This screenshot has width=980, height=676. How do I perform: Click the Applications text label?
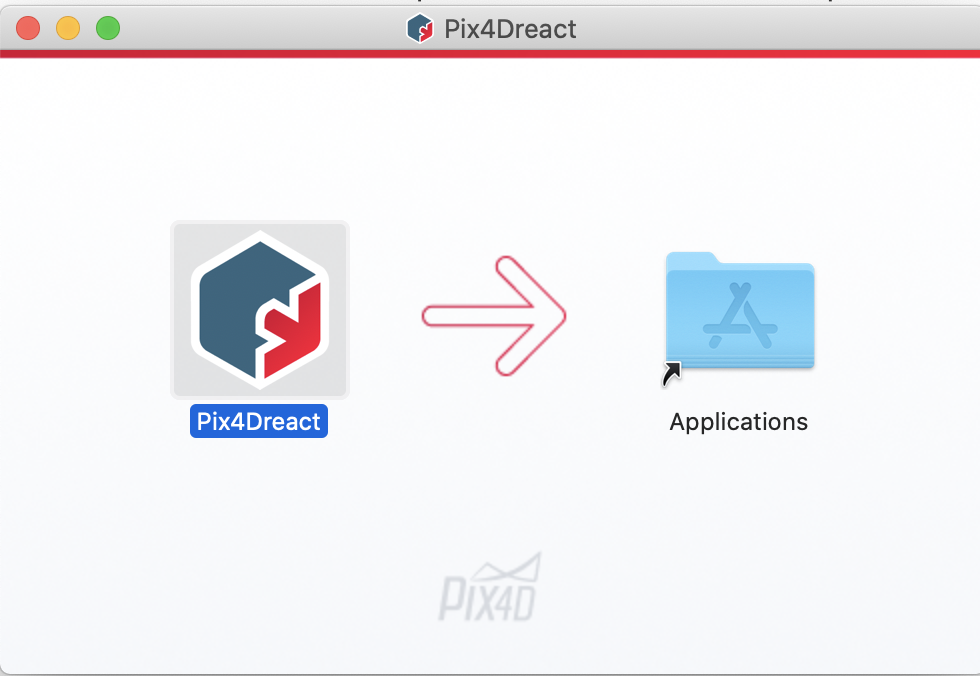738,421
